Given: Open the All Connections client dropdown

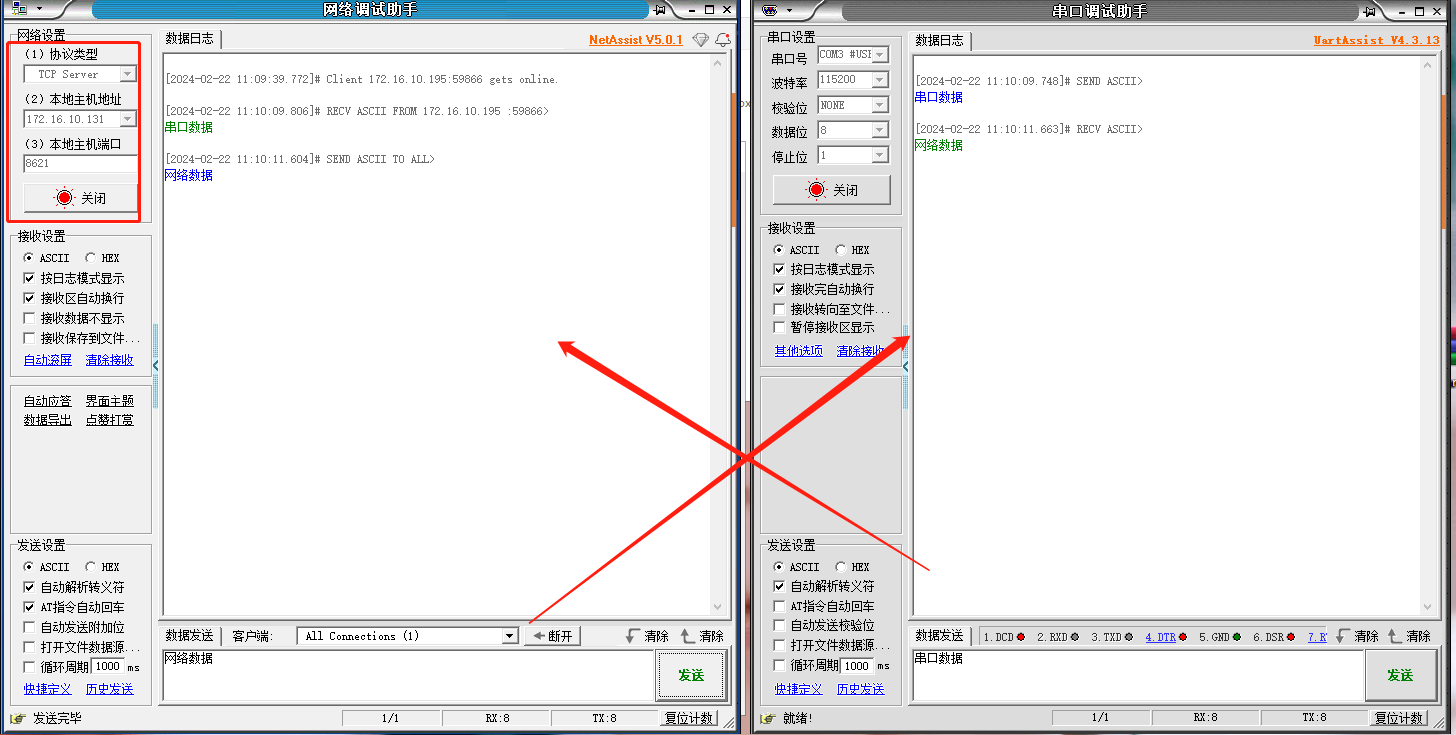Looking at the screenshot, I should tap(509, 636).
